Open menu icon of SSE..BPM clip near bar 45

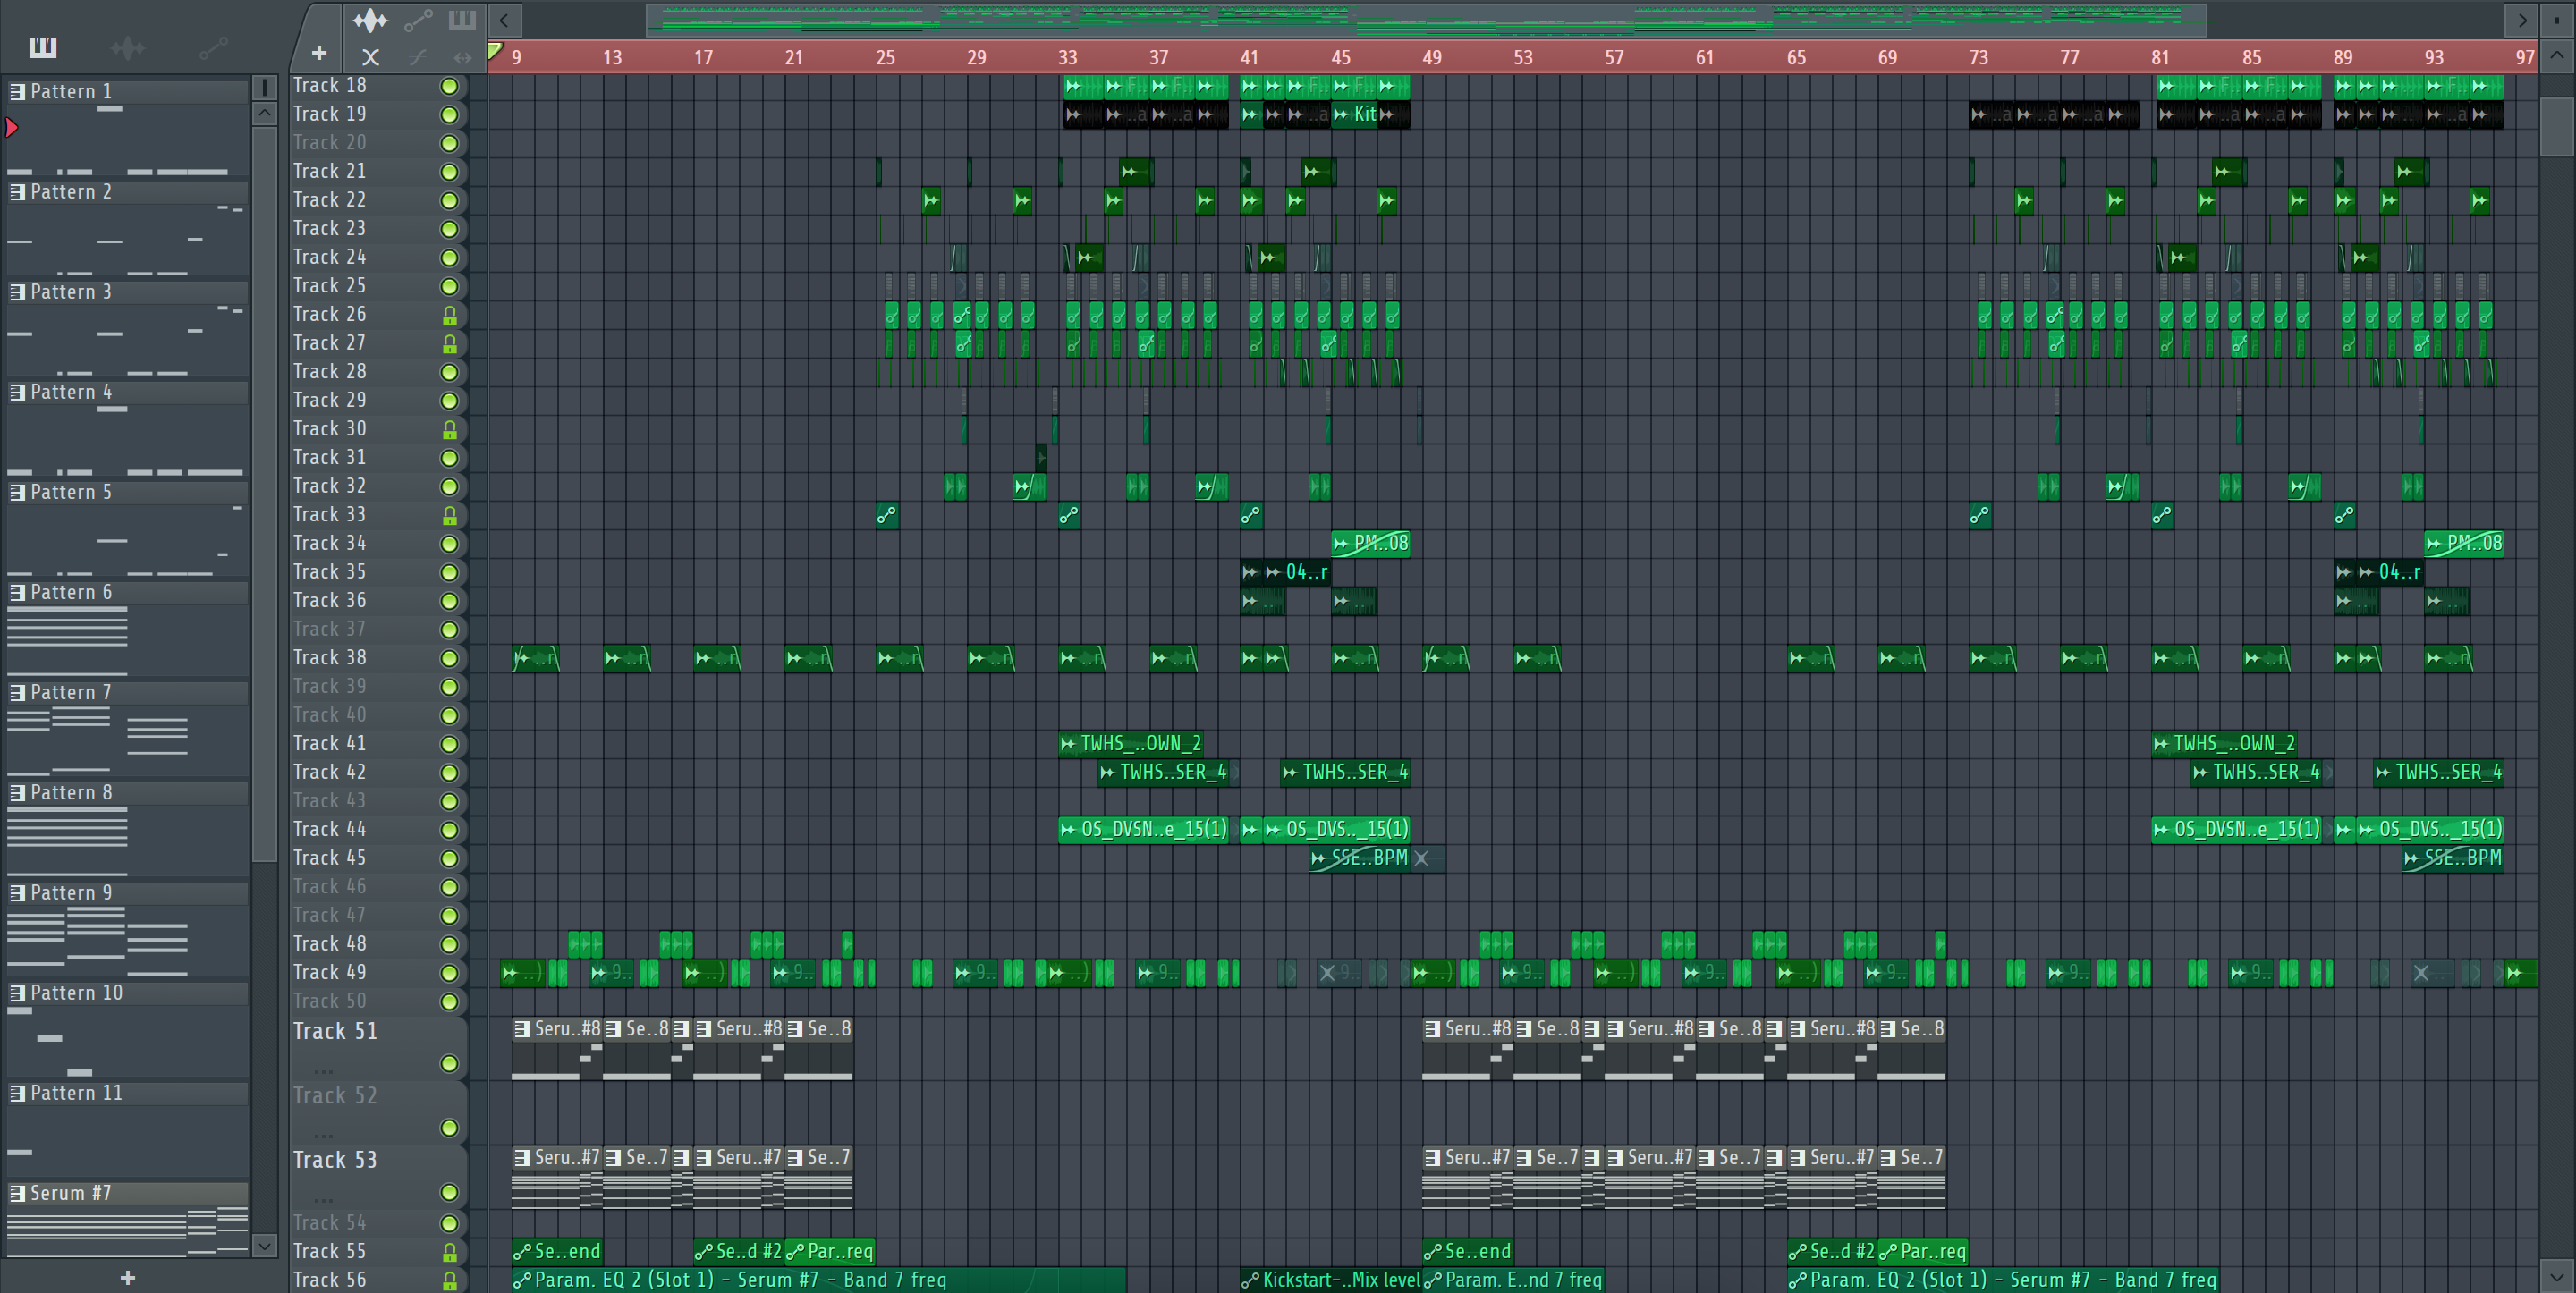pyautogui.click(x=1318, y=859)
